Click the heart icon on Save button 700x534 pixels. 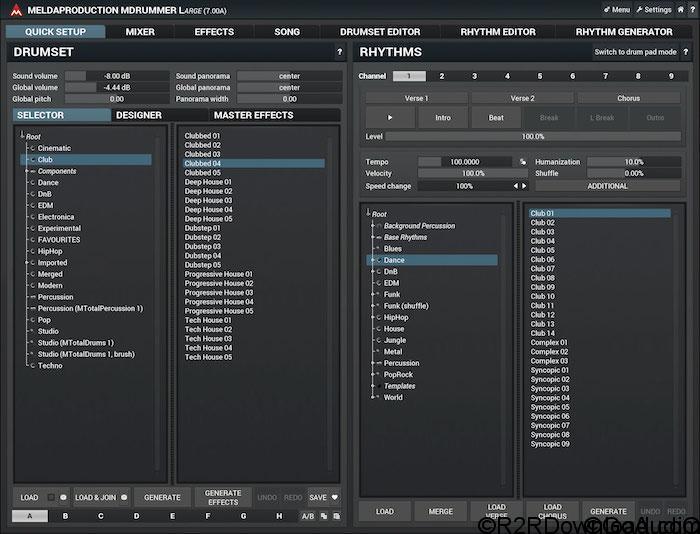(x=334, y=497)
